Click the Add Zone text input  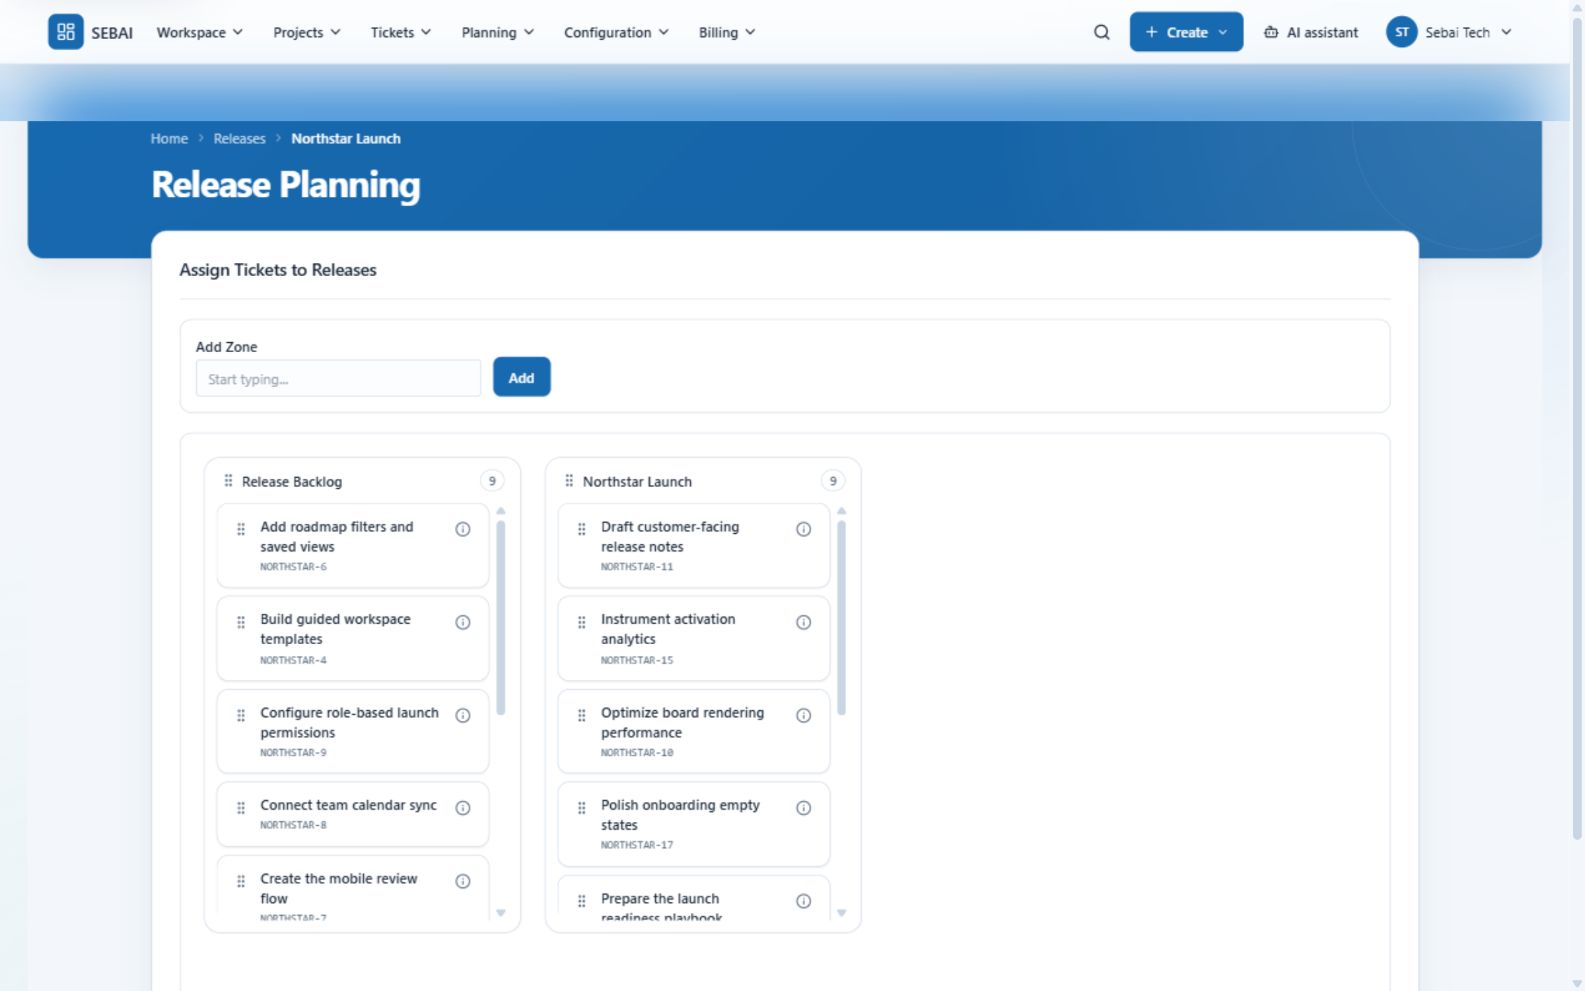coord(338,379)
